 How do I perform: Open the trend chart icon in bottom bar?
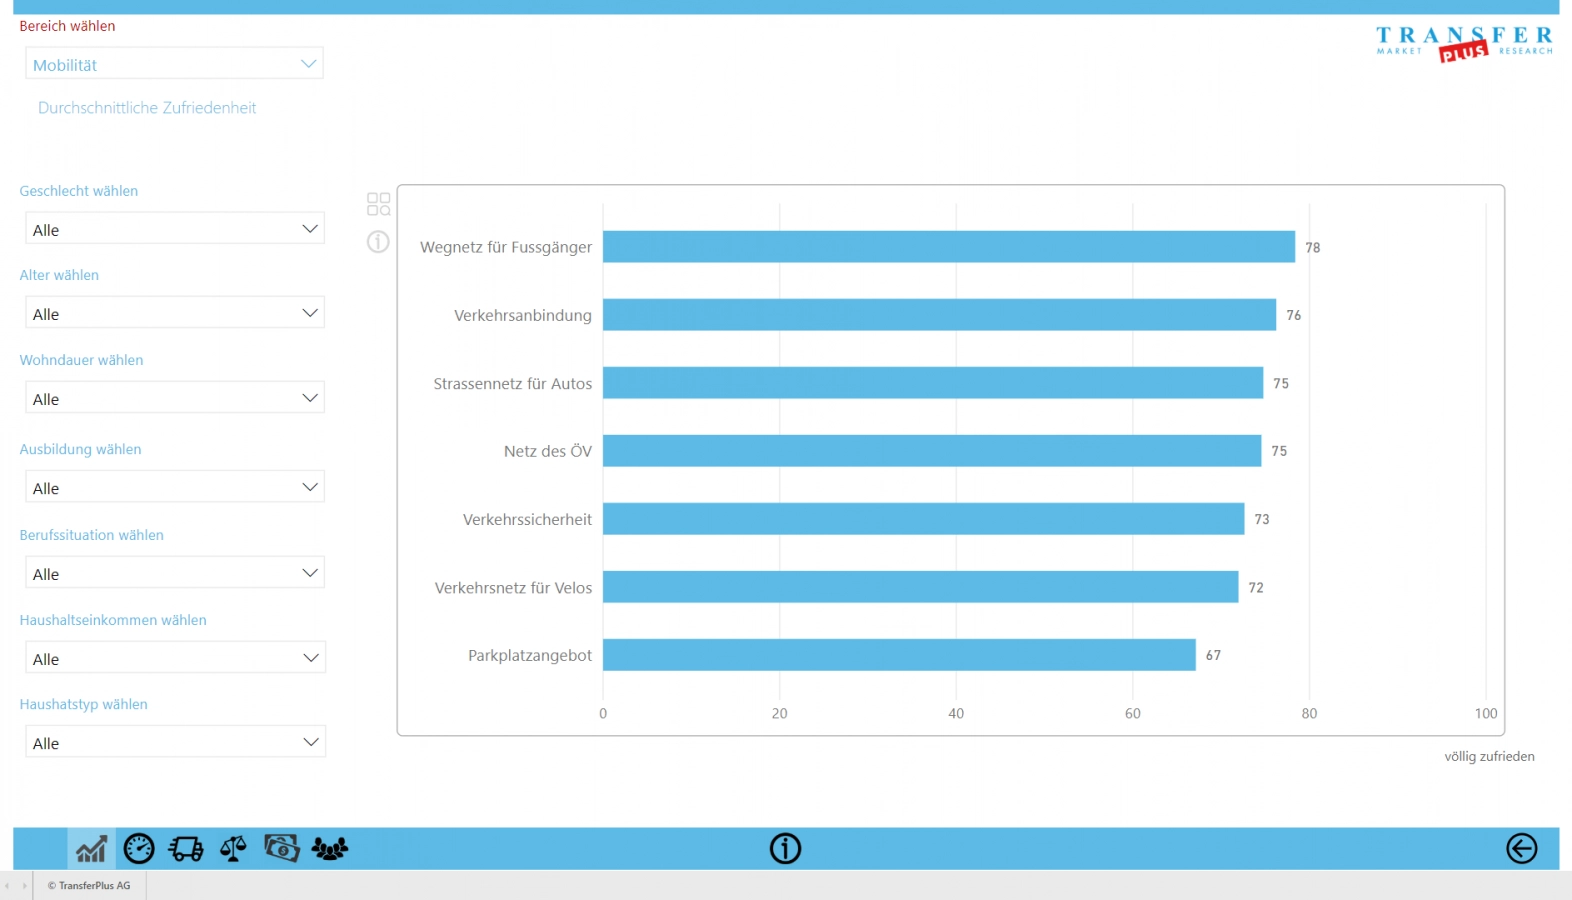(x=91, y=849)
